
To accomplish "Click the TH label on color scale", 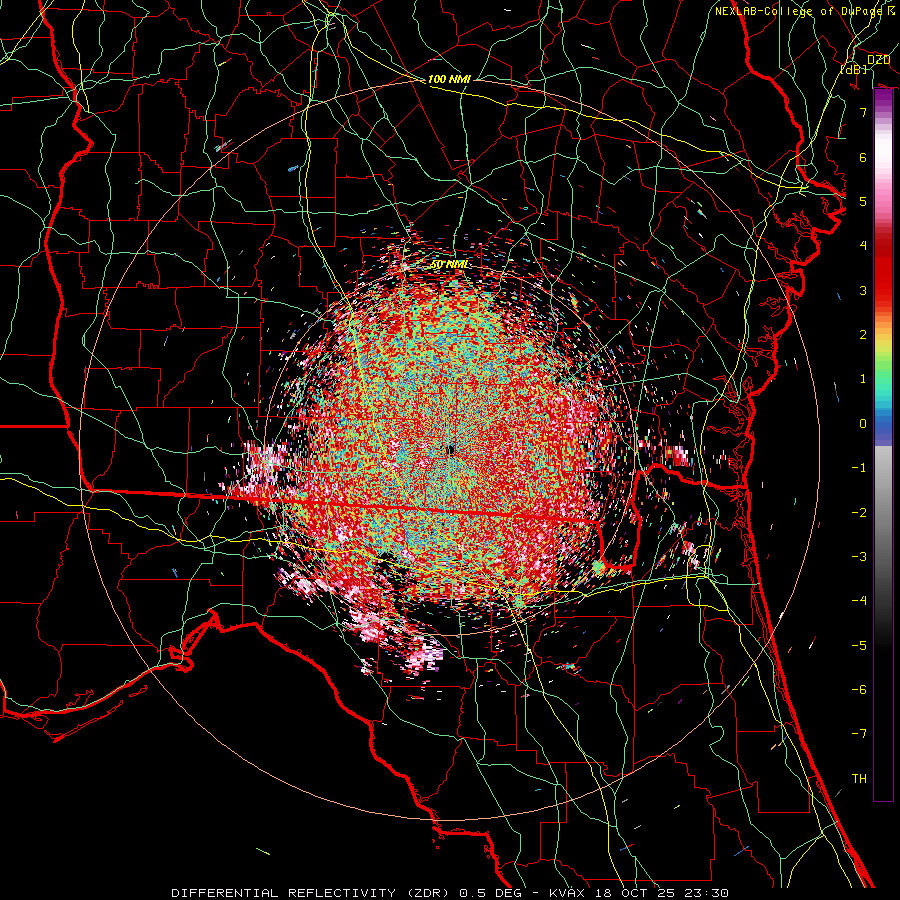I will tap(859, 779).
